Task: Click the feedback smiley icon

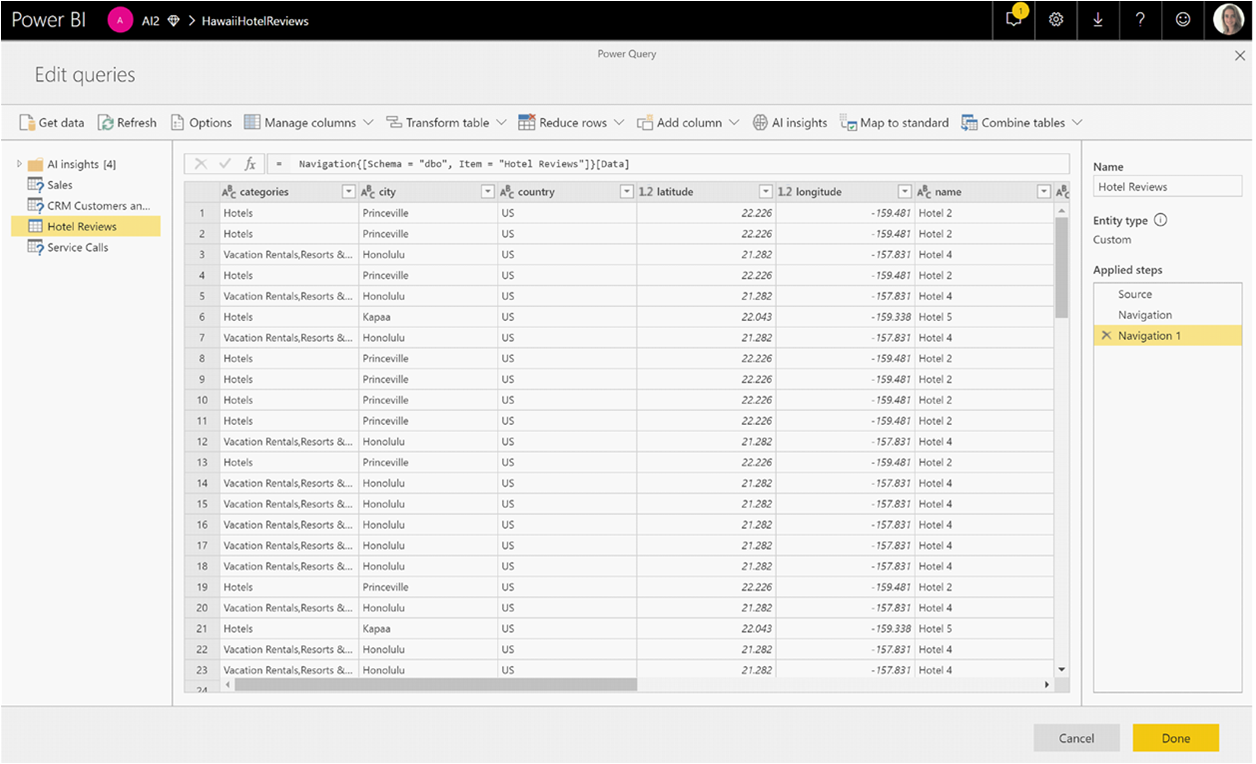Action: [x=1183, y=20]
